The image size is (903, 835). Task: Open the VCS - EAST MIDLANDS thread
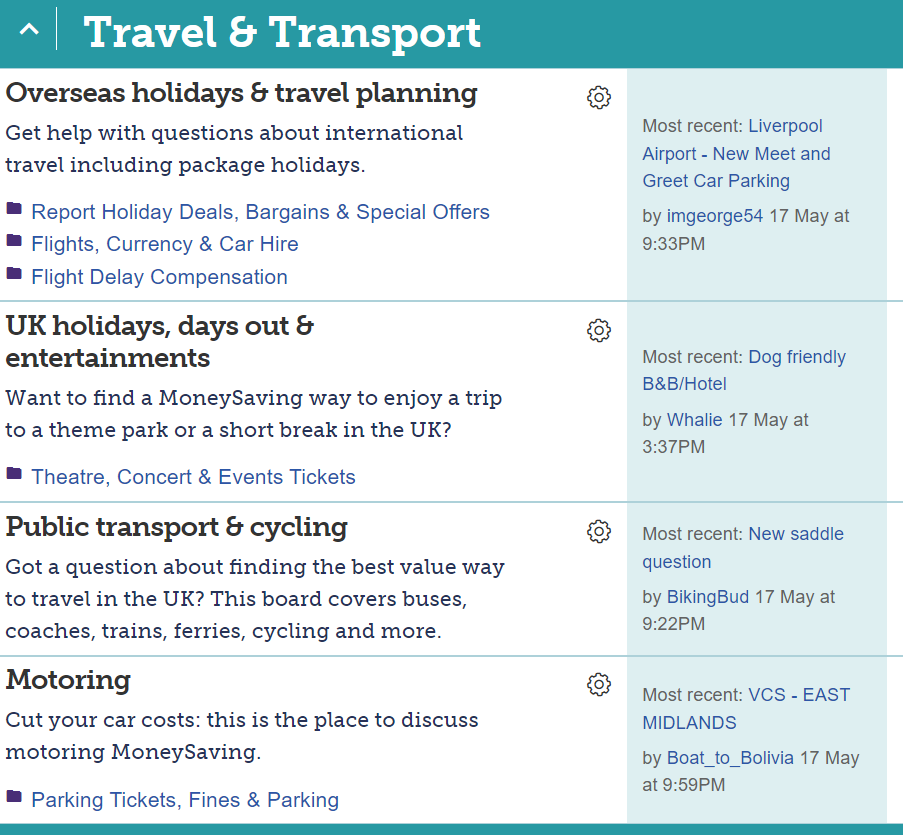tap(746, 708)
